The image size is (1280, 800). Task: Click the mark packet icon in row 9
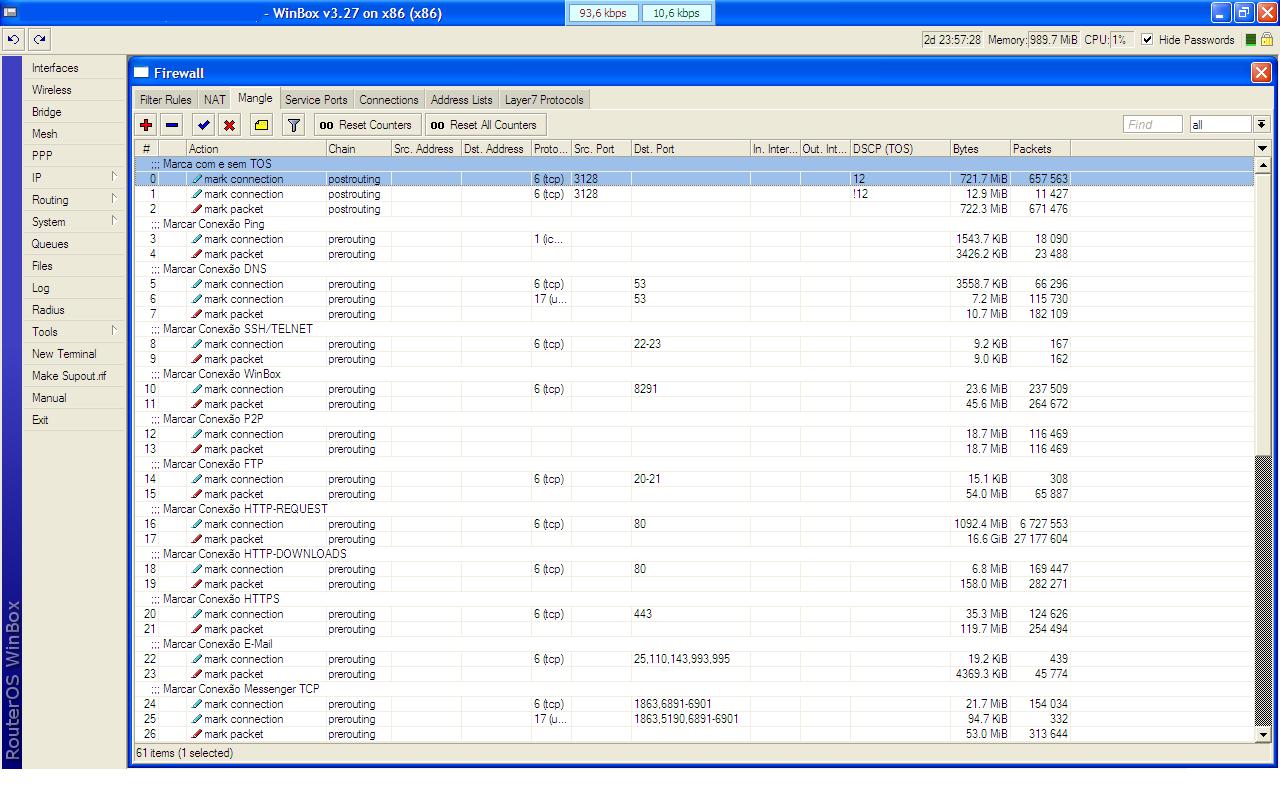point(197,359)
